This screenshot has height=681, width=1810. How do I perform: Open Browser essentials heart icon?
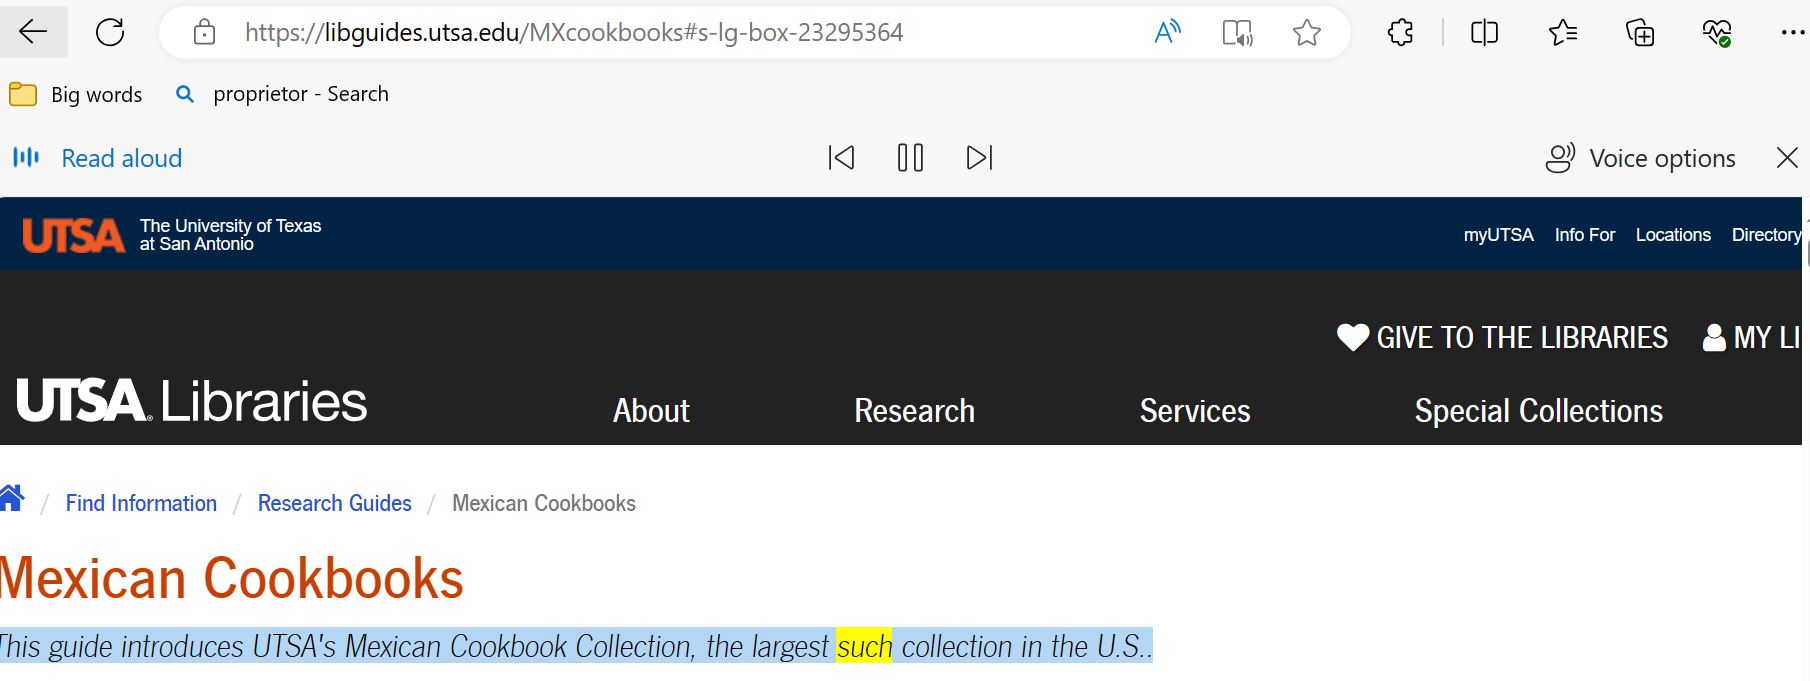[1717, 32]
